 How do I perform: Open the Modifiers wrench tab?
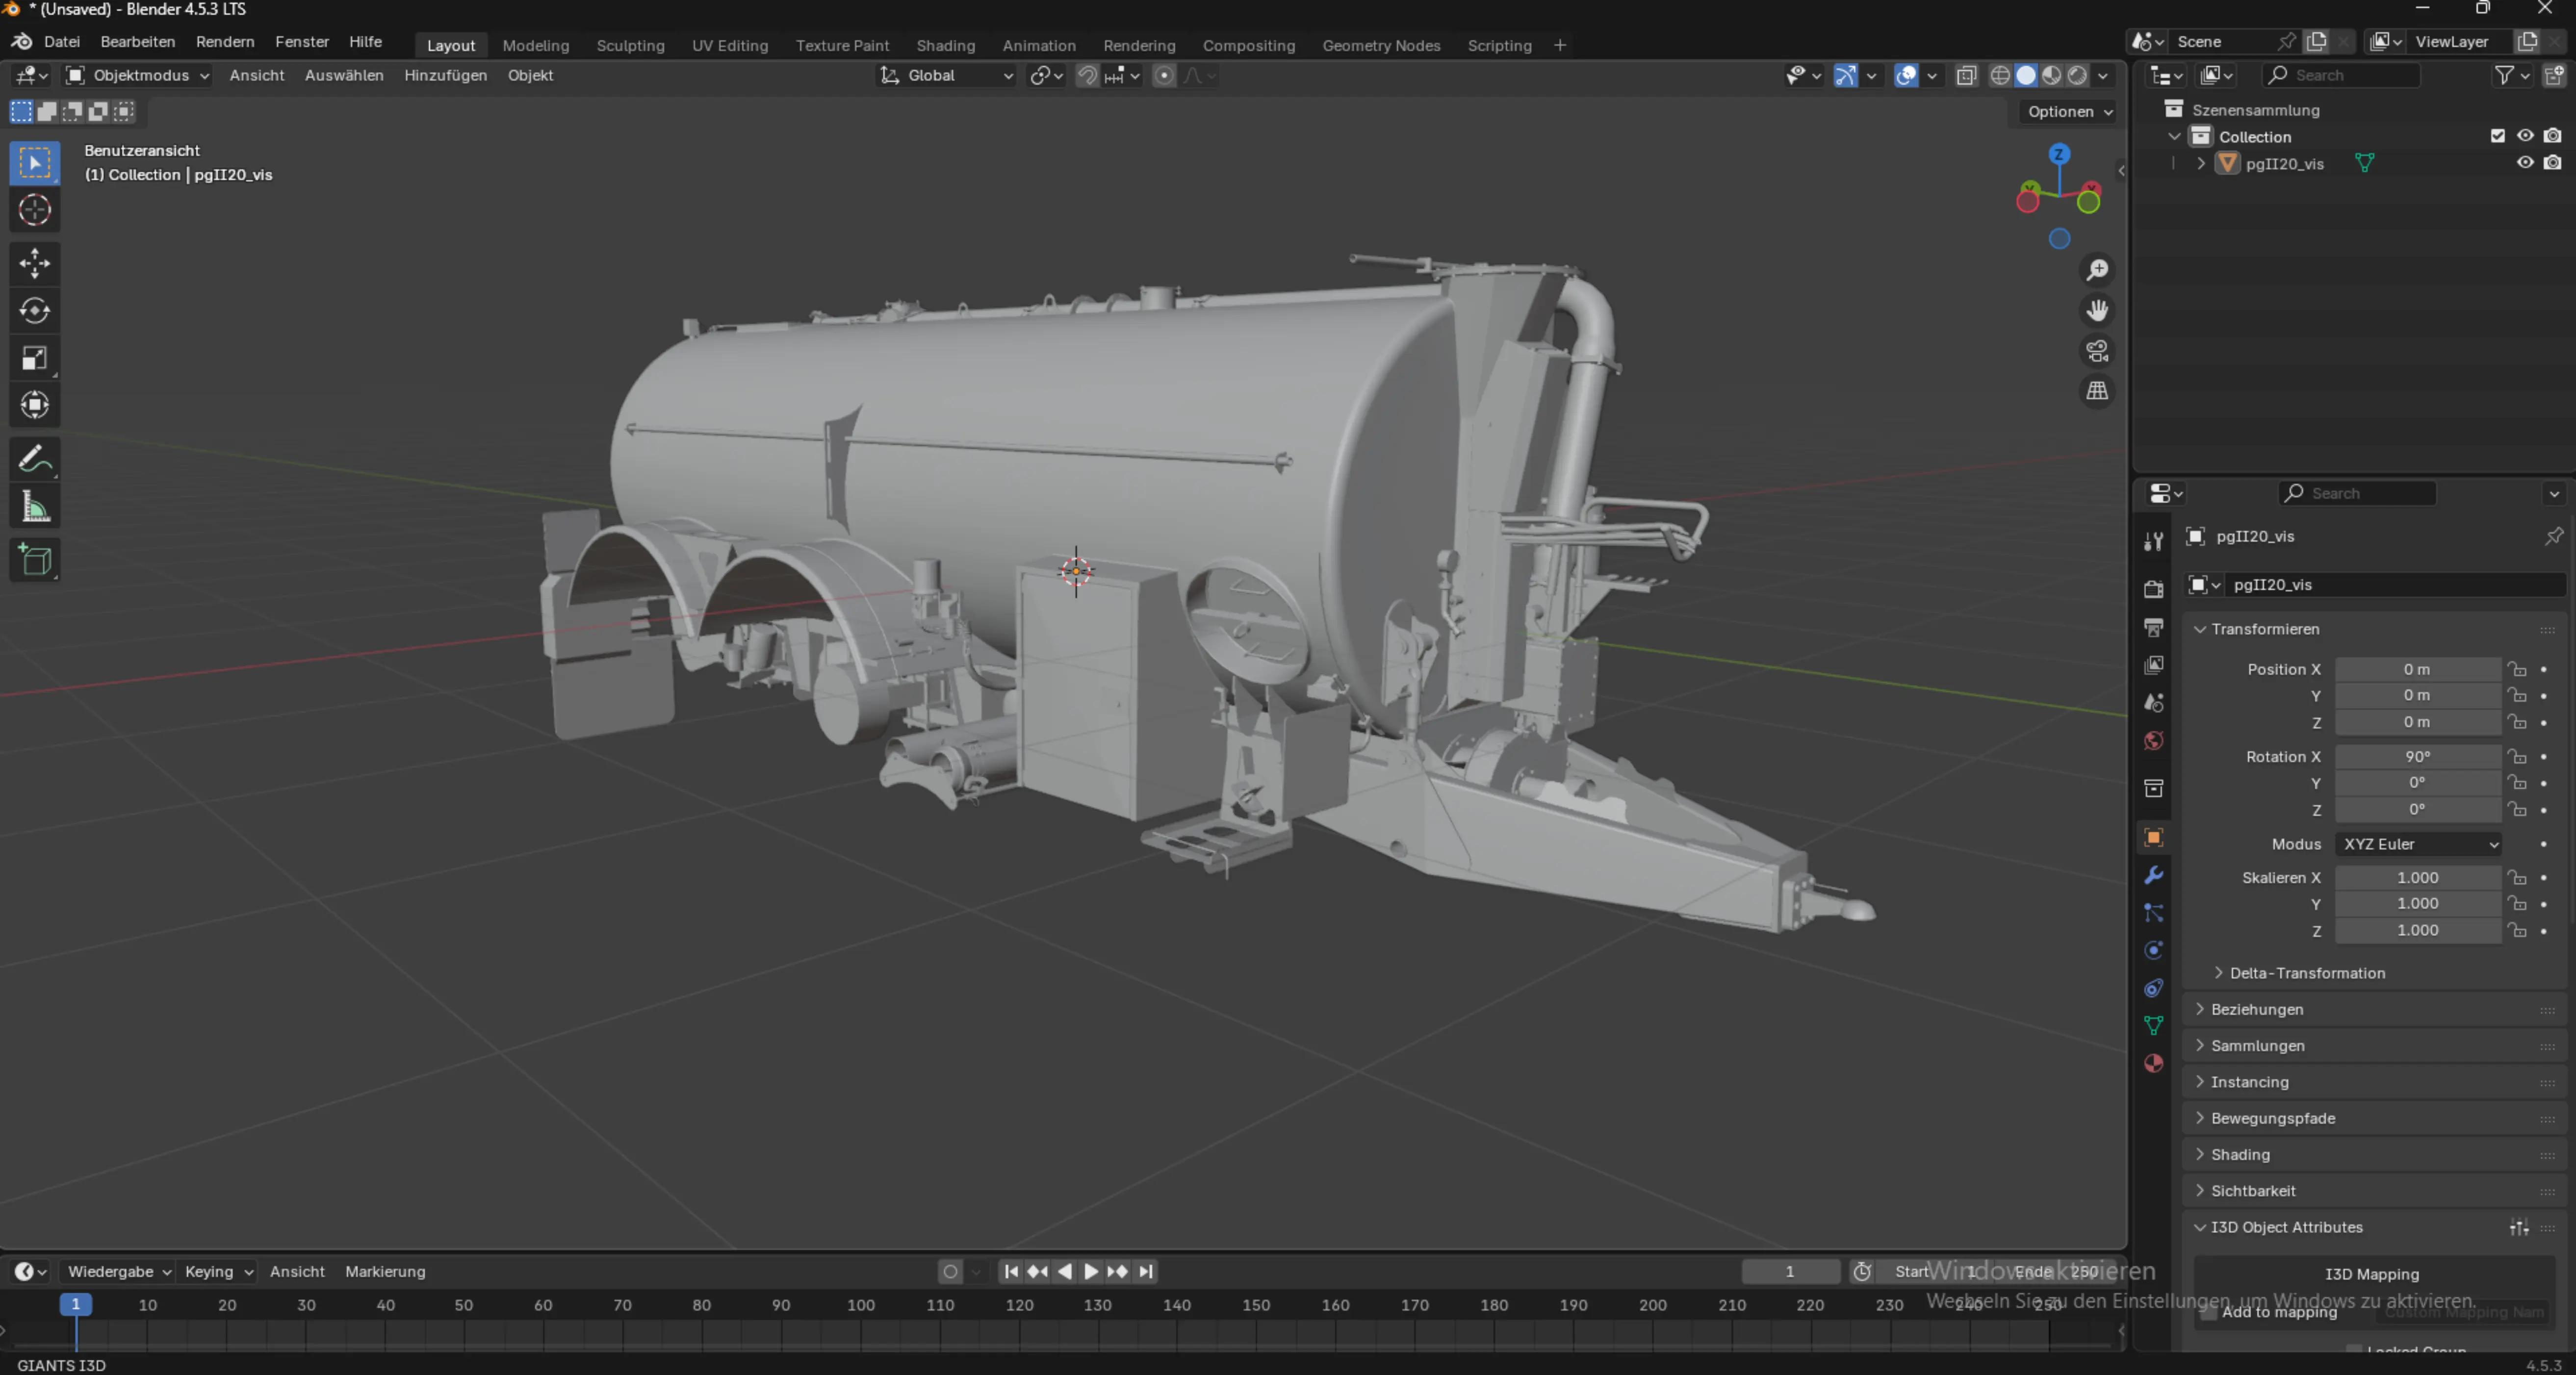click(2154, 875)
